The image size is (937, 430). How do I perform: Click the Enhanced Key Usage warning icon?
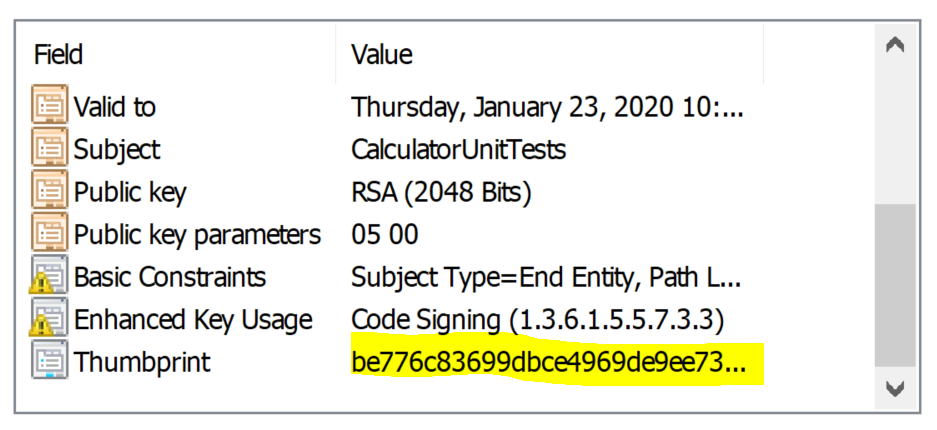pyautogui.click(x=49, y=320)
